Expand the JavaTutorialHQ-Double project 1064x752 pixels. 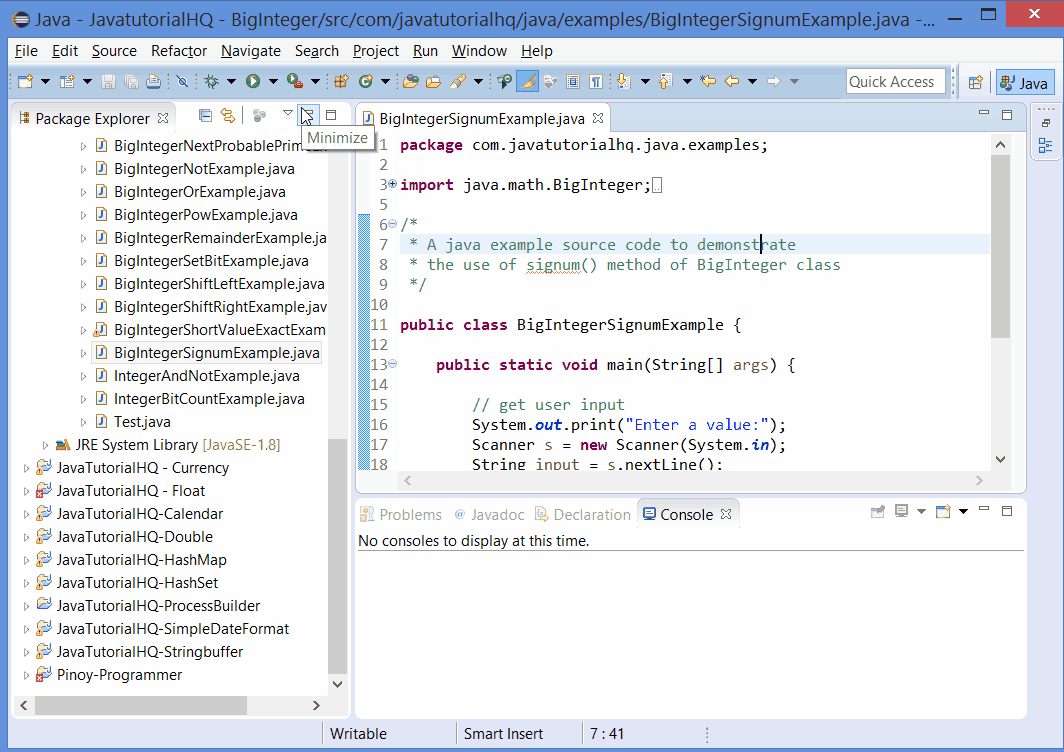point(26,536)
